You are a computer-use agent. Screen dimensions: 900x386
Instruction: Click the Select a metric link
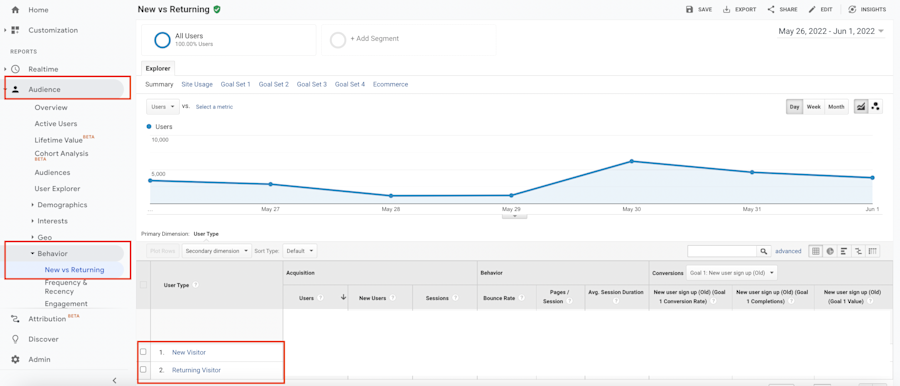[214, 107]
